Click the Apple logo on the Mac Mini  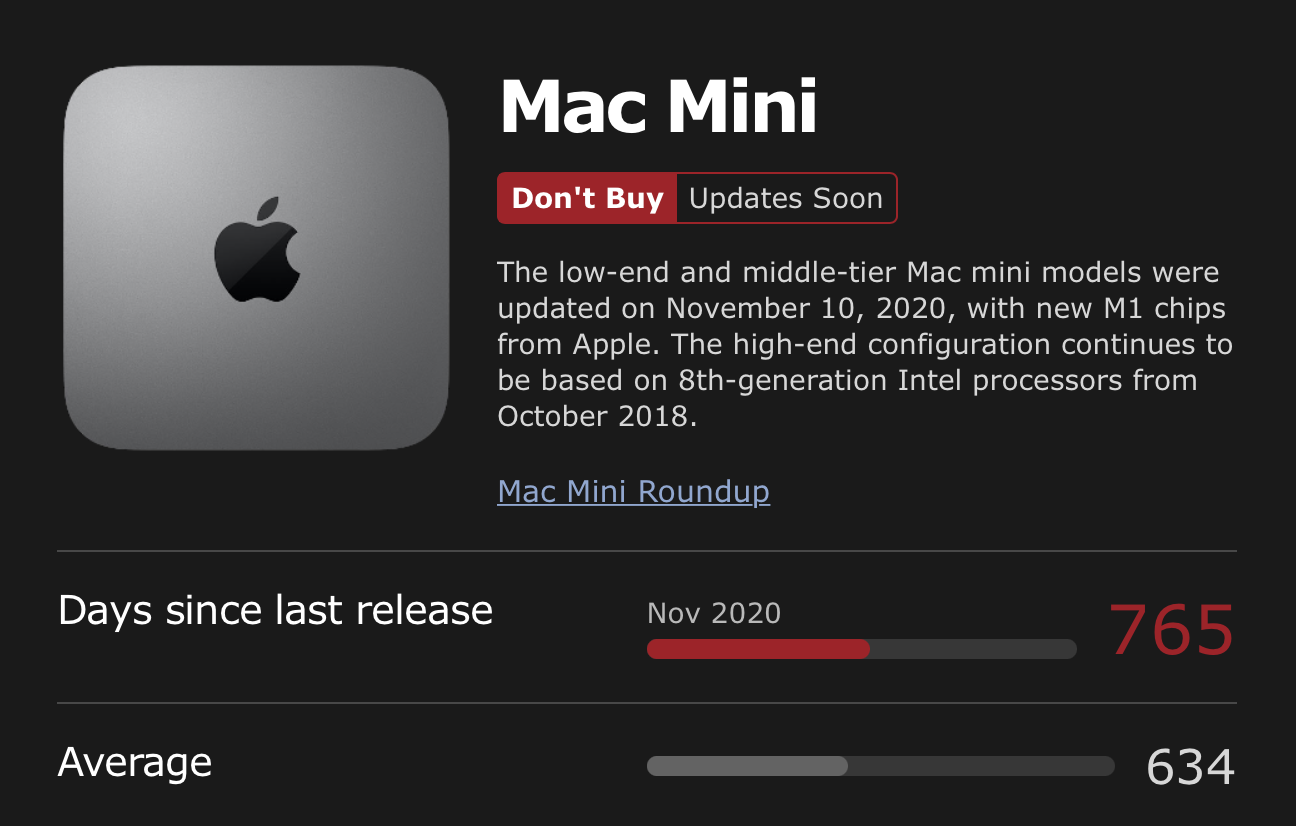pyautogui.click(x=256, y=250)
